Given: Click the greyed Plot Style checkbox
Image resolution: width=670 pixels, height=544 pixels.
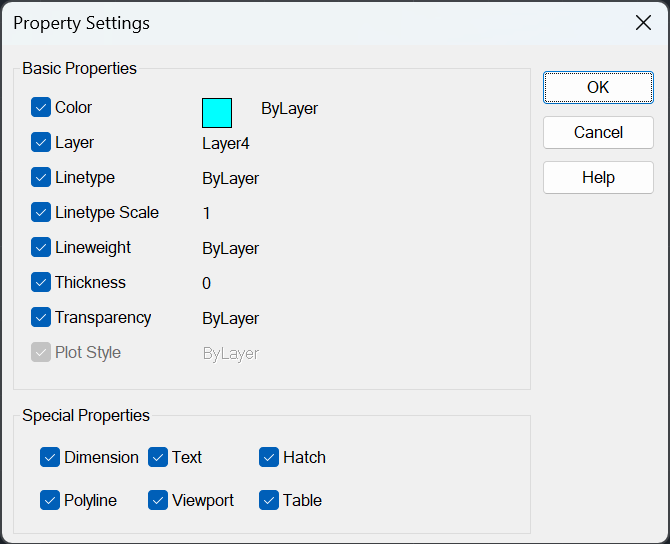Looking at the screenshot, I should tap(41, 353).
